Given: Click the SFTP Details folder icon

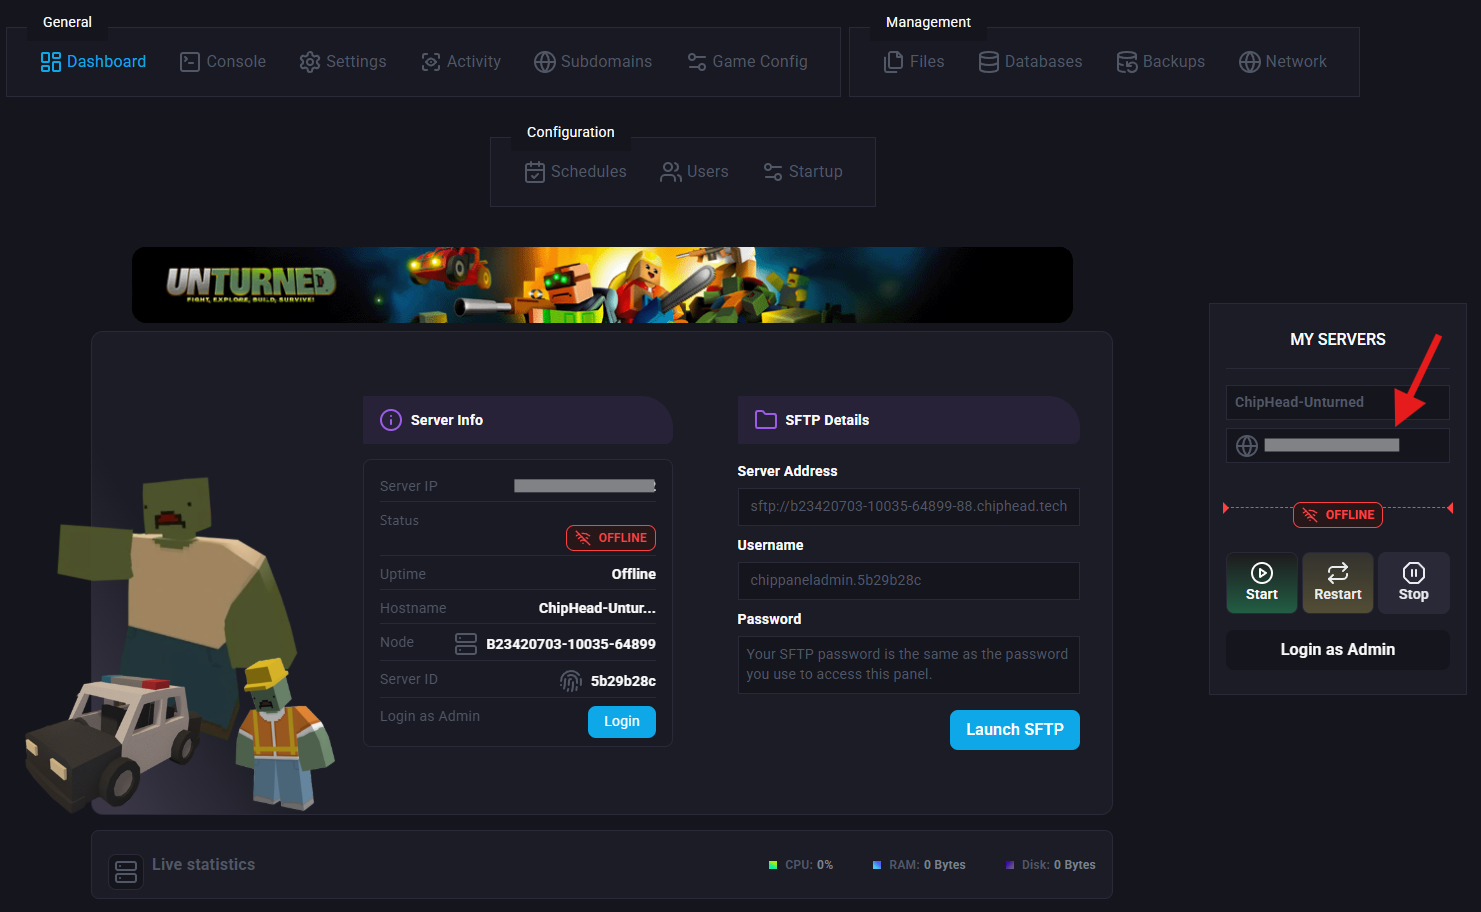Looking at the screenshot, I should pyautogui.click(x=766, y=420).
